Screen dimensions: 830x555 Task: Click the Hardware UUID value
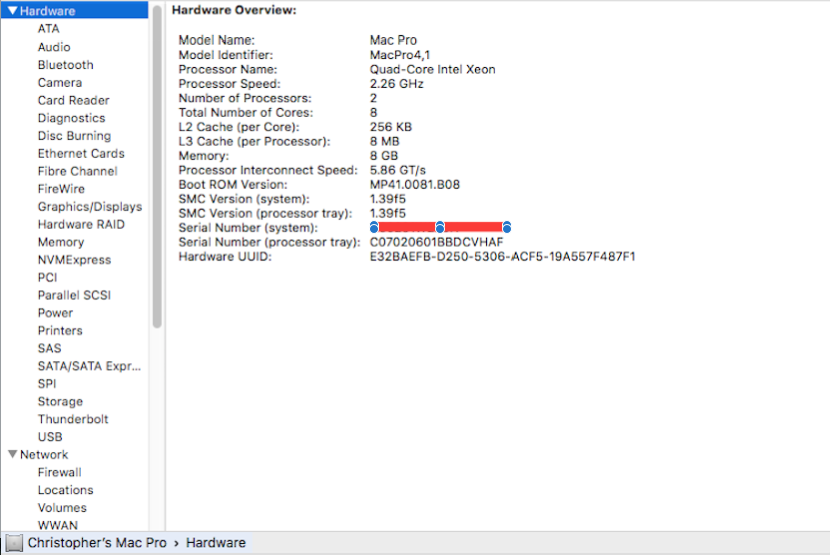coord(502,256)
